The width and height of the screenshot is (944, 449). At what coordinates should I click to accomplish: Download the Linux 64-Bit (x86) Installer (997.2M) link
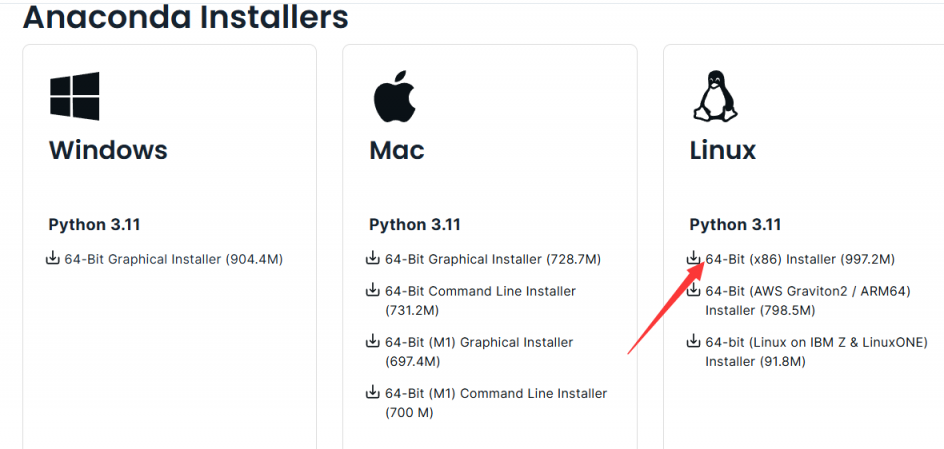coord(800,260)
